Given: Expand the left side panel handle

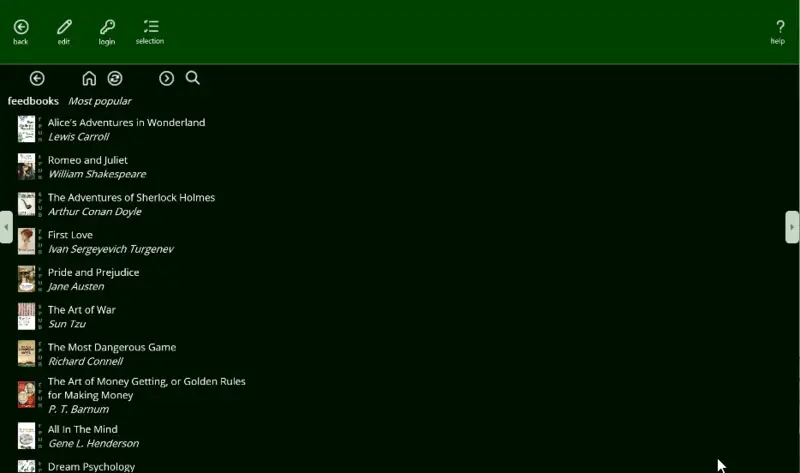Looking at the screenshot, I should click(x=6, y=227).
